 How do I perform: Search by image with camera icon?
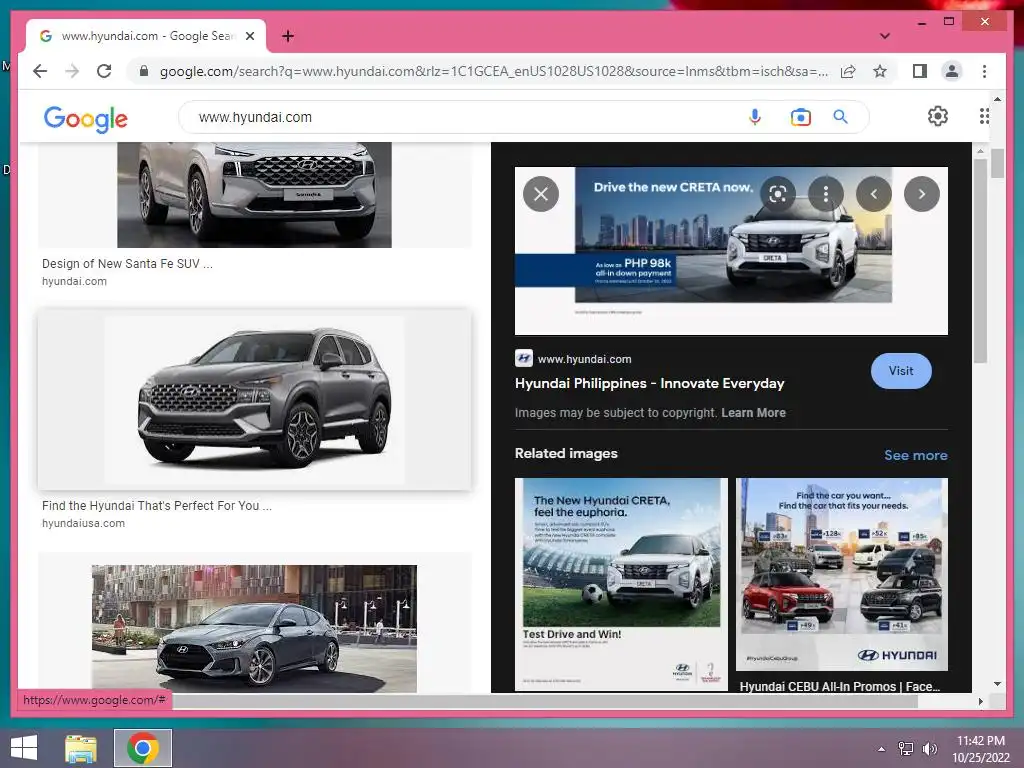800,117
